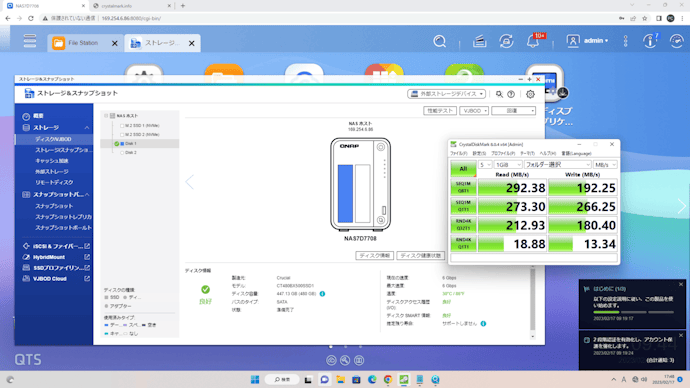The width and height of the screenshot is (690, 388).
Task: Open Edge browser on the taskbar
Action: point(372,380)
